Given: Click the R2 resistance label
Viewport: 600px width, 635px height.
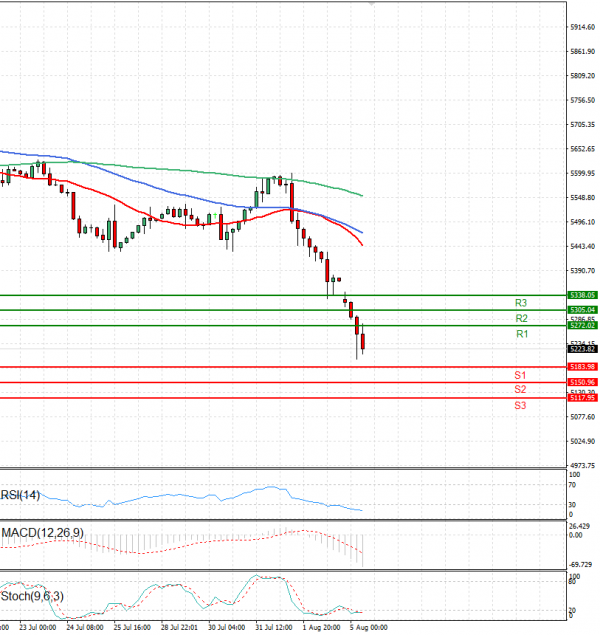Looking at the screenshot, I should tap(521, 319).
